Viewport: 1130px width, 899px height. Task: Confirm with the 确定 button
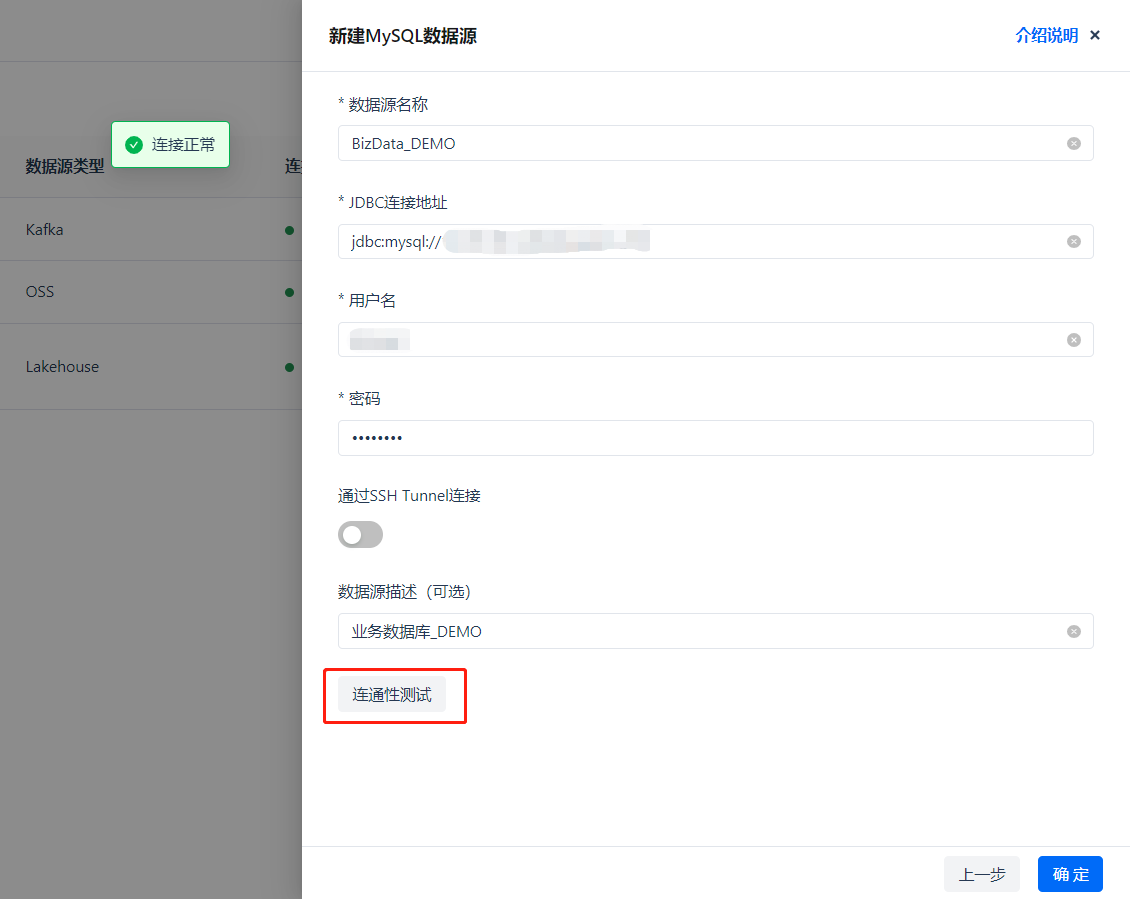point(1070,874)
